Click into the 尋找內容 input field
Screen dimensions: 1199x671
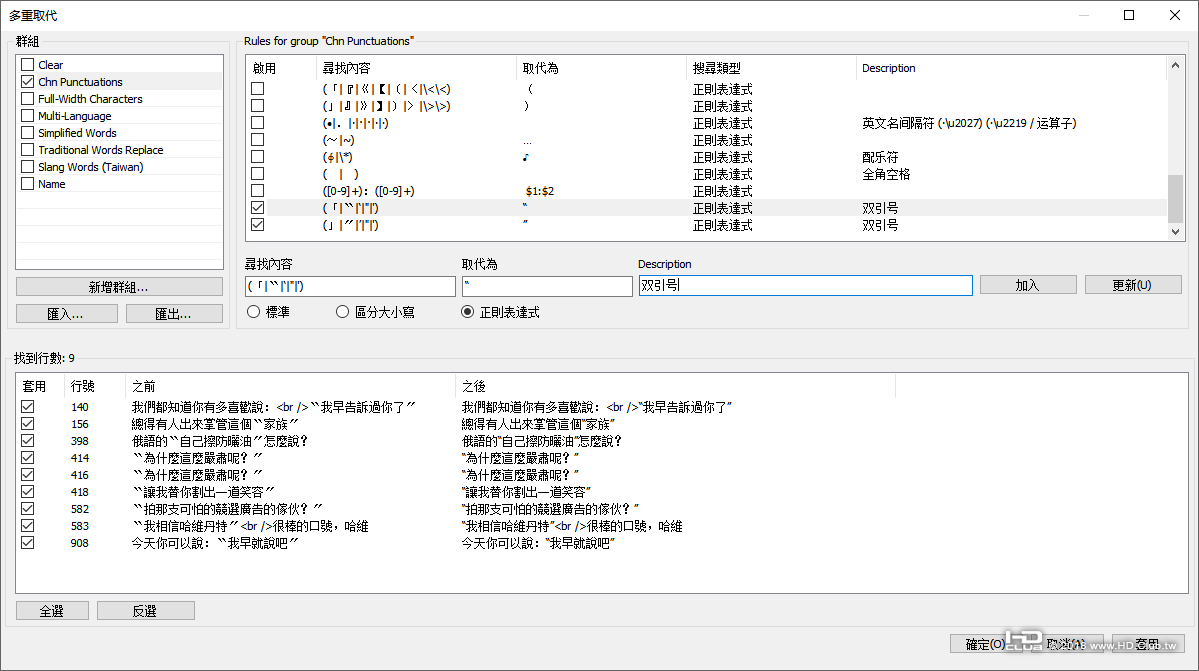point(350,286)
